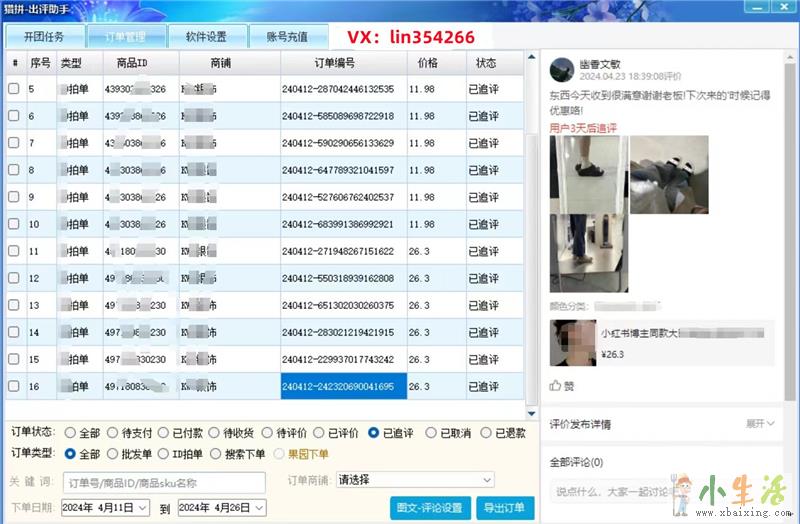Click the 导出订单 export button

(x=505, y=507)
